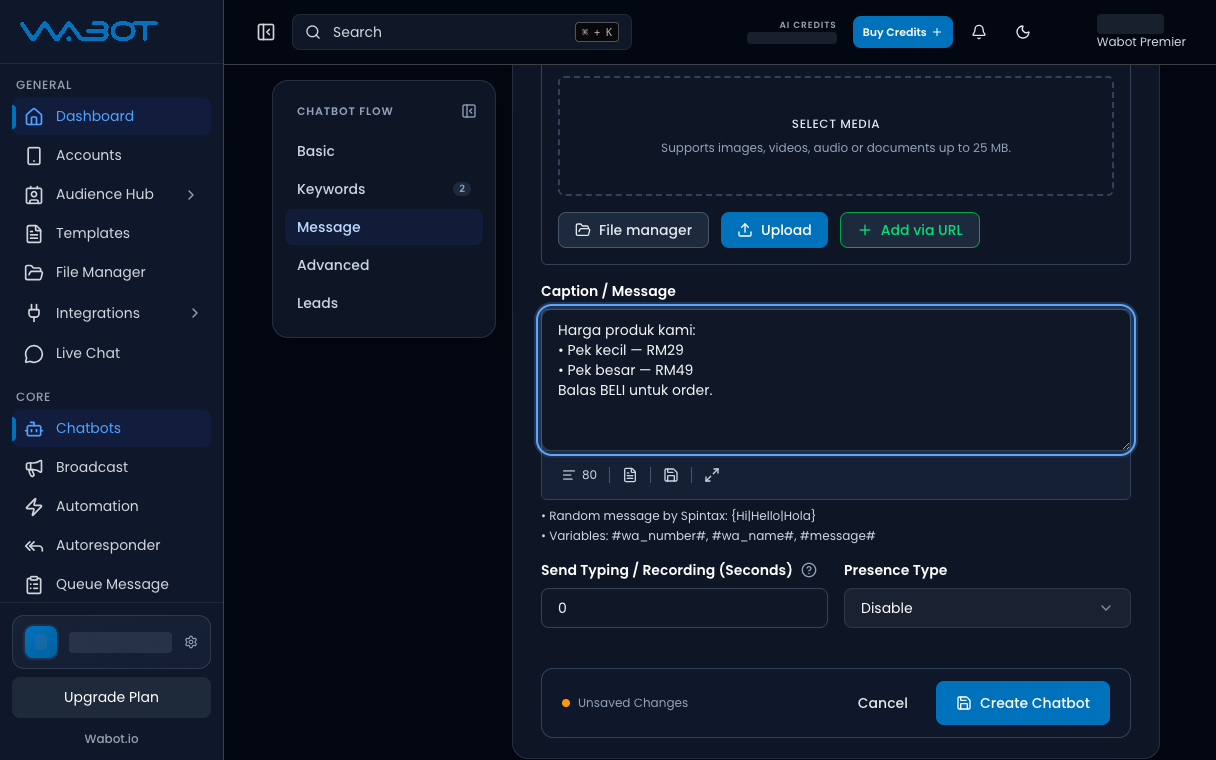Expand the caption editor to fullscreen
The height and width of the screenshot is (760, 1216).
[x=712, y=475]
